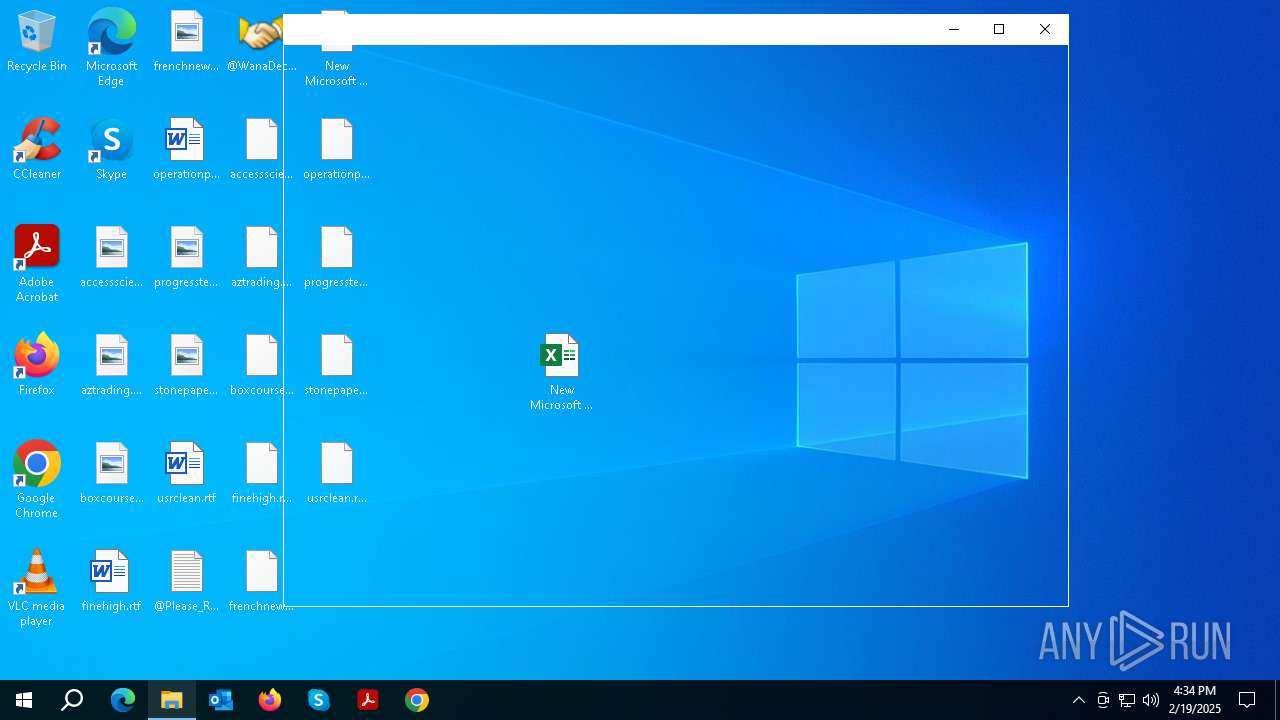Expand the hidden system tray icons chevron
This screenshot has height=720, width=1280.
(x=1079, y=700)
